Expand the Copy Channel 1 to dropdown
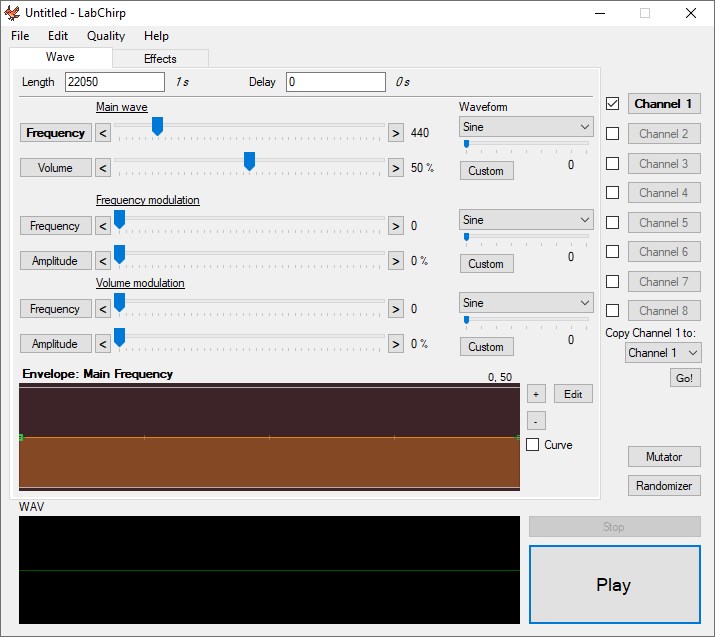The image size is (715, 637). pyautogui.click(x=663, y=353)
